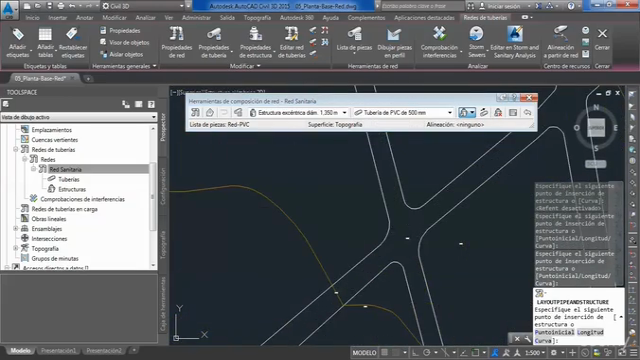Viewport: 640px width, 360px height.
Task: Open Prospector side tab in Toolspace
Action: [163, 127]
